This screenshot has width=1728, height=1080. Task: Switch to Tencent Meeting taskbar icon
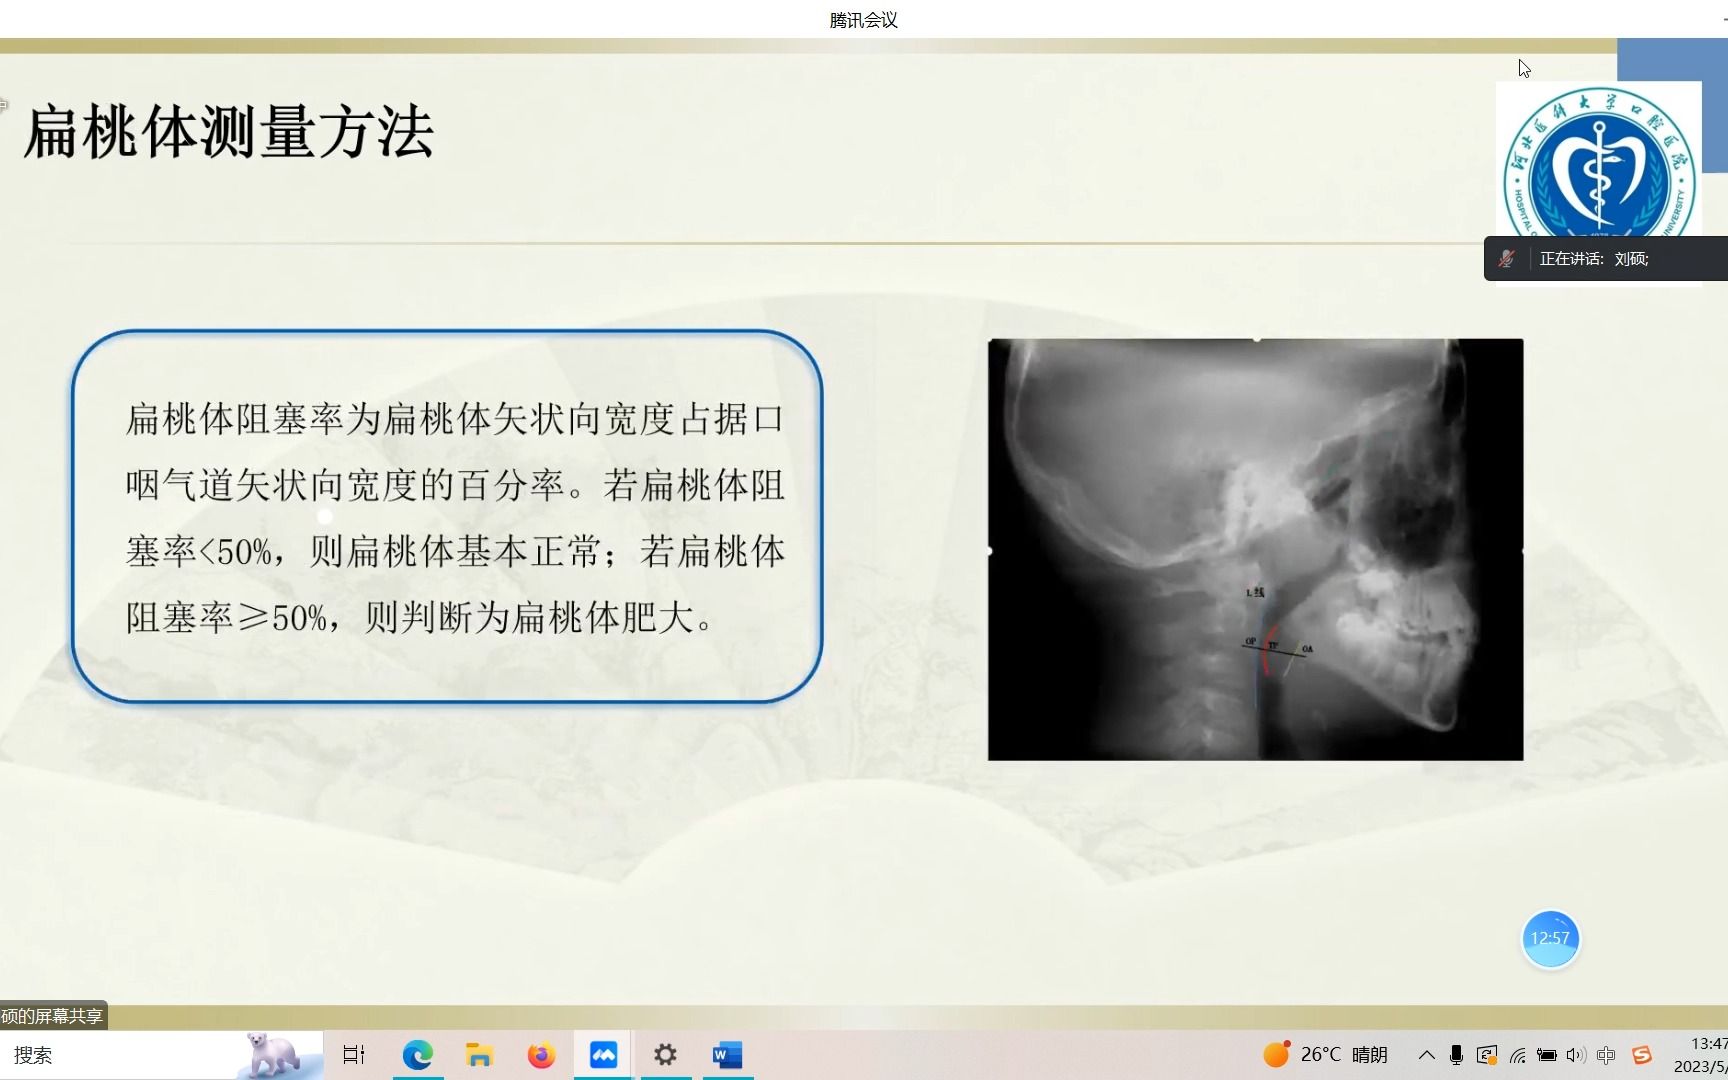tap(603, 1055)
